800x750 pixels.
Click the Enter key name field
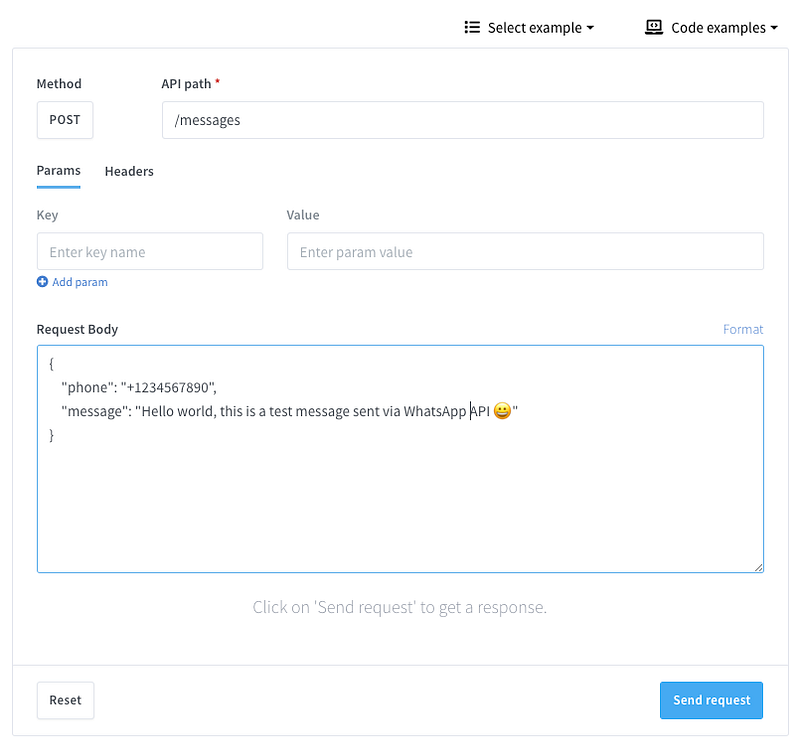[150, 252]
